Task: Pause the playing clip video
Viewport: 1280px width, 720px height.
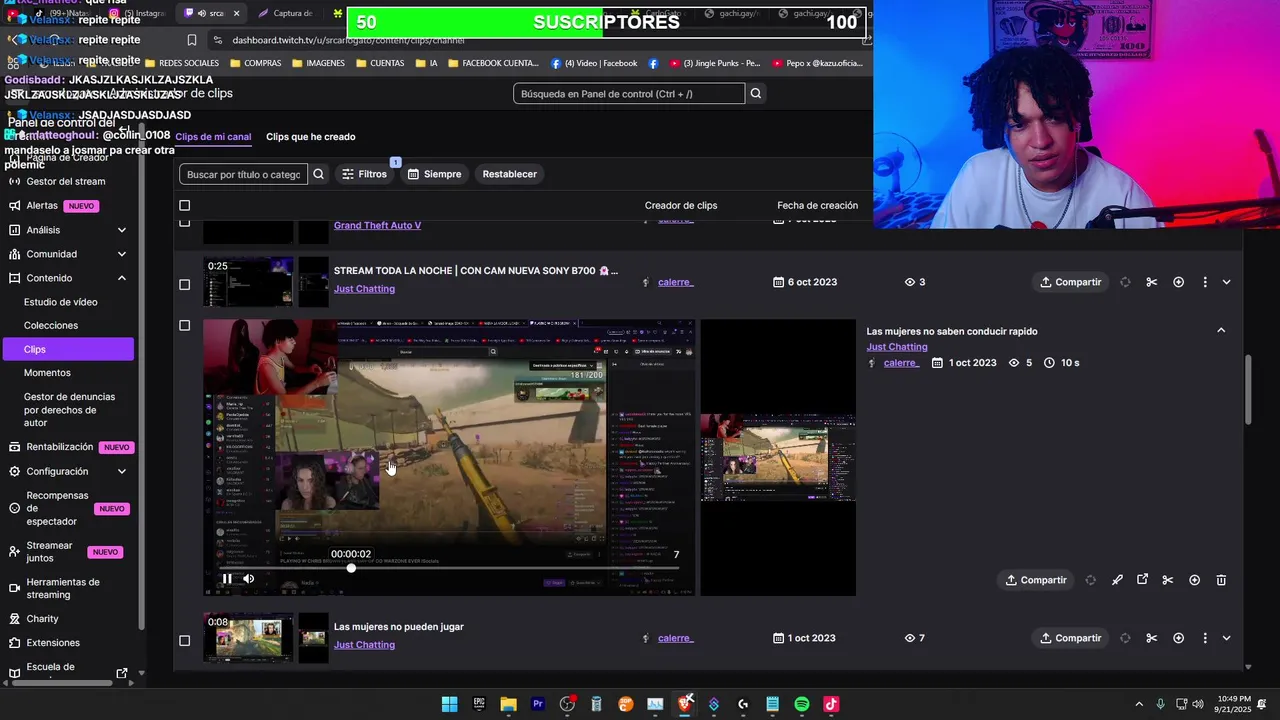Action: tap(227, 578)
